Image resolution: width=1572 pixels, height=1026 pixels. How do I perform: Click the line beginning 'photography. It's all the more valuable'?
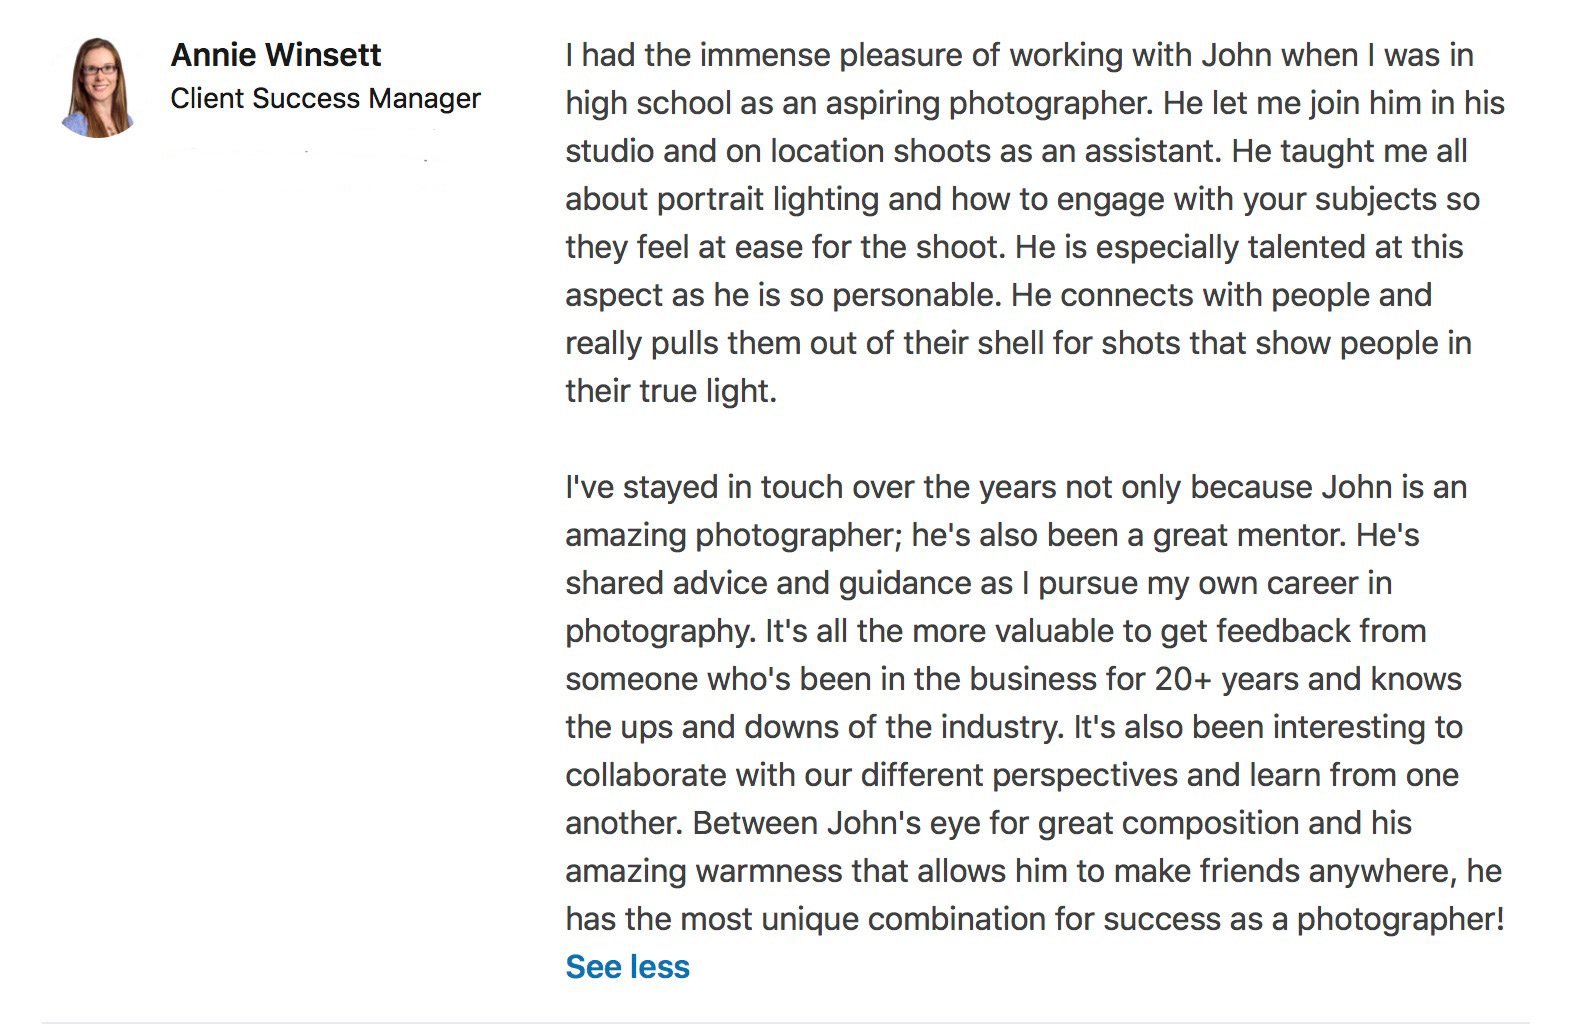995,631
